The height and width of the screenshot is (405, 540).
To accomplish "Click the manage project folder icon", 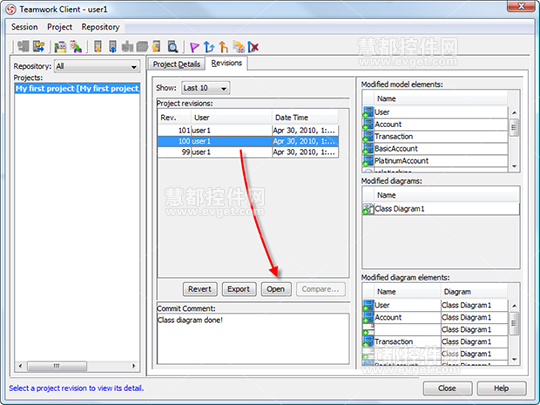I will (60, 46).
